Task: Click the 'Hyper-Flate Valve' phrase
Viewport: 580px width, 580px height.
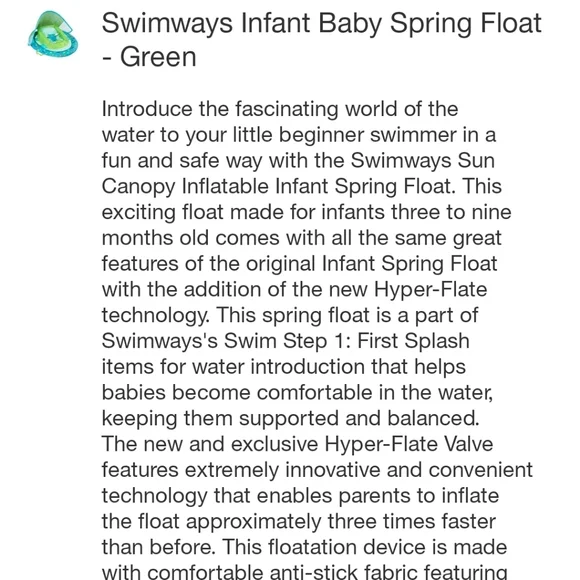Action: [x=409, y=444]
